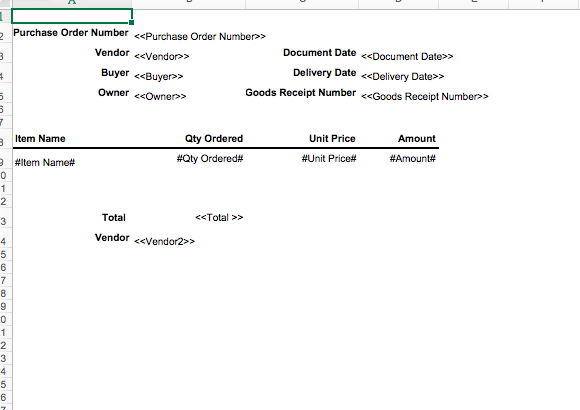Click the Amount header cell
580x410 pixels.
click(x=417, y=139)
